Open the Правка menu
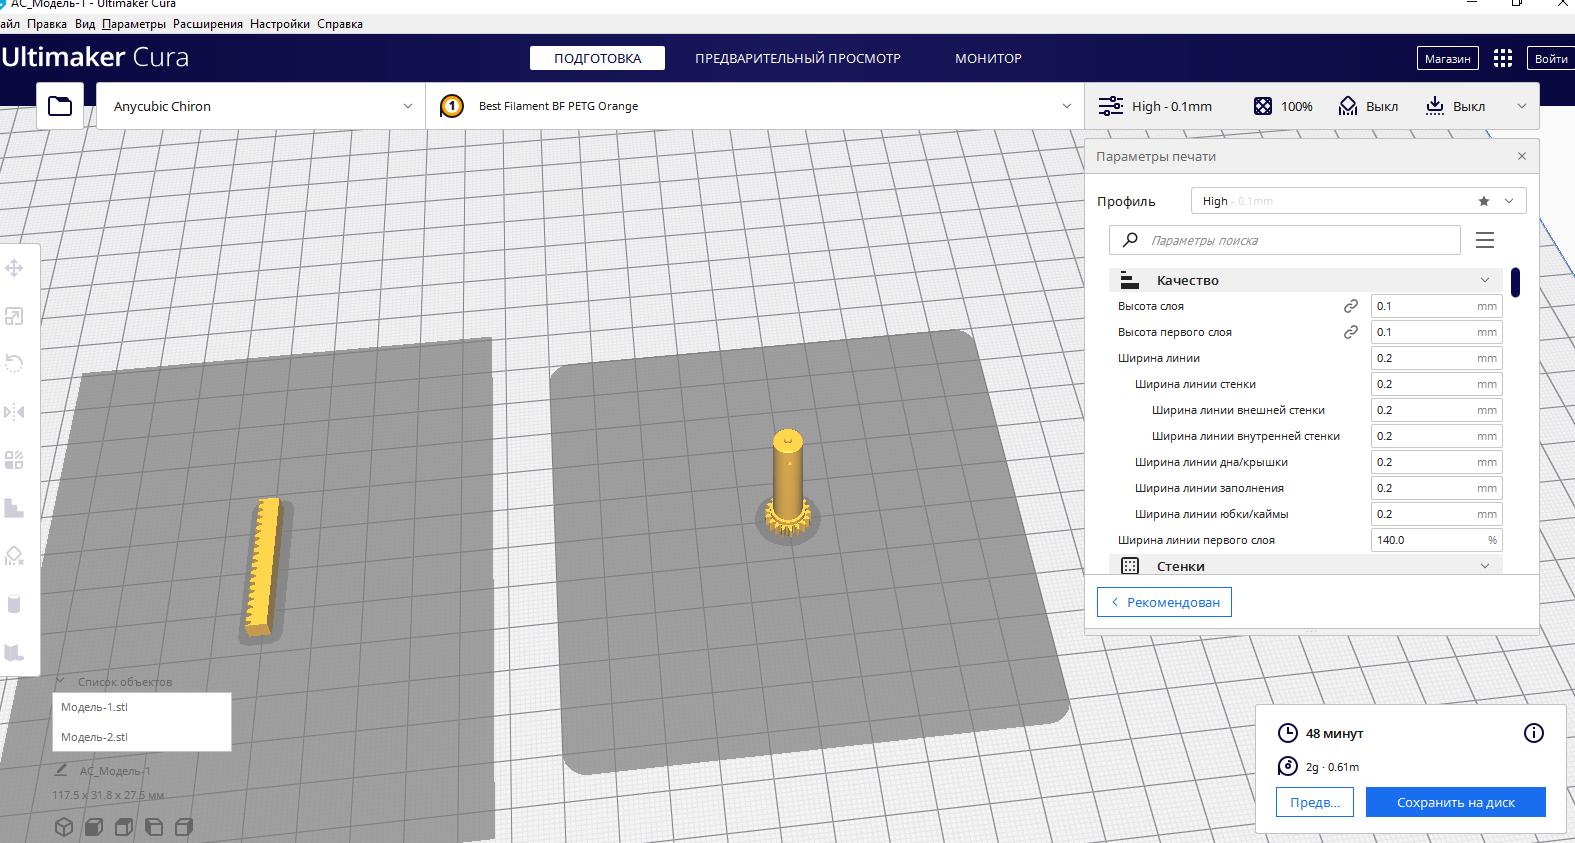The height and width of the screenshot is (843, 1575). 47,24
